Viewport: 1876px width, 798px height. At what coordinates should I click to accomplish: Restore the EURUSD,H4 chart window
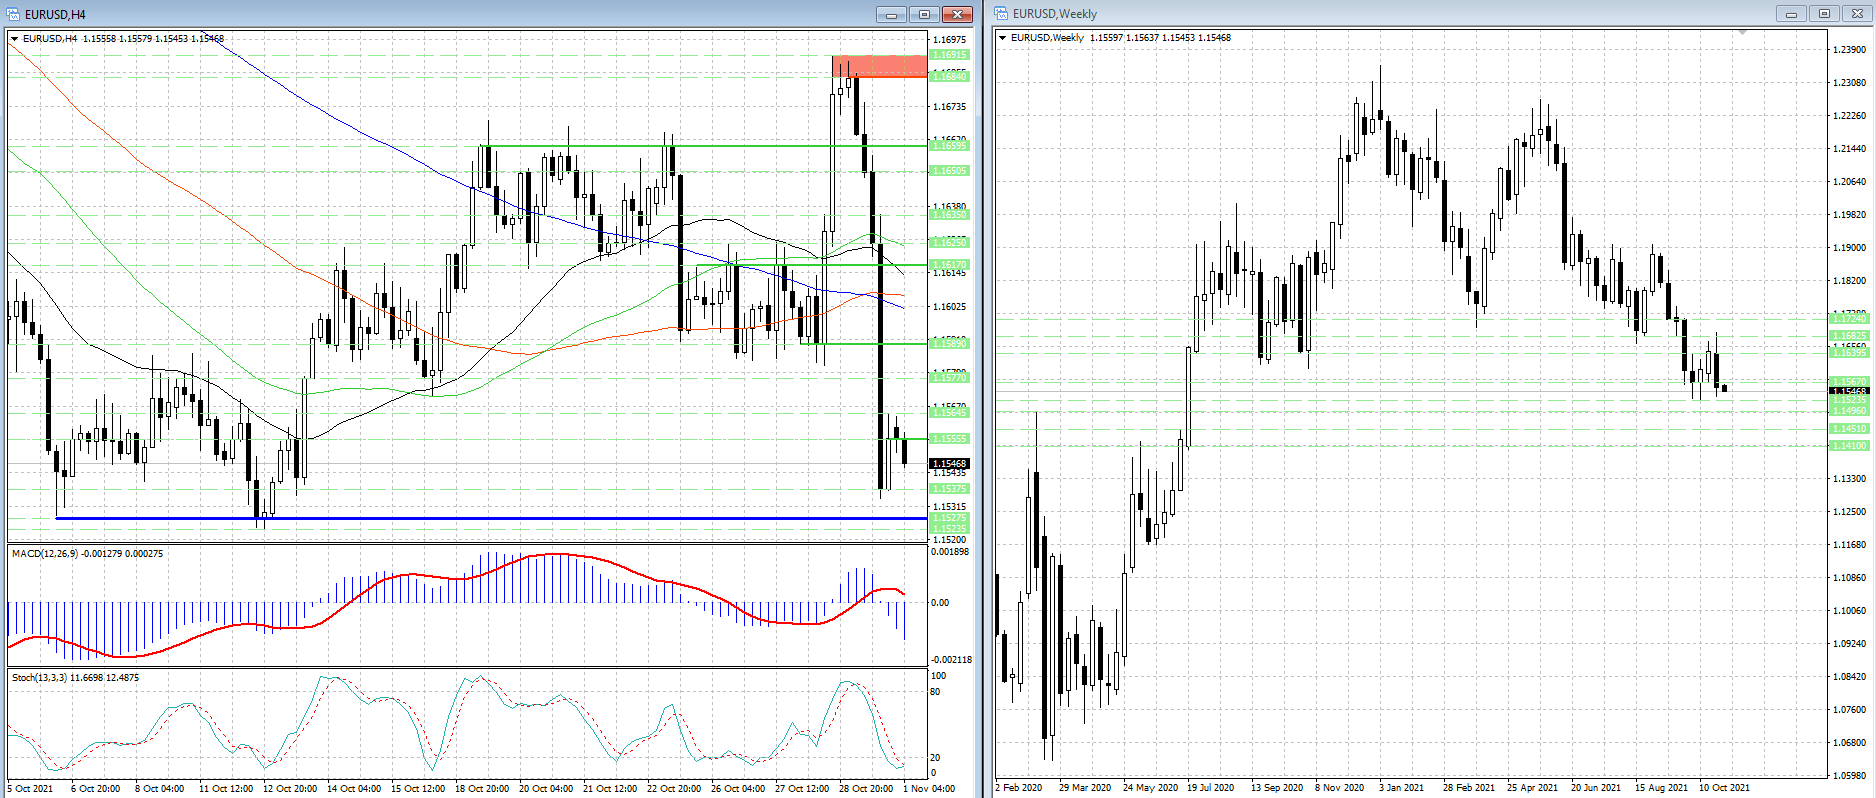point(924,14)
